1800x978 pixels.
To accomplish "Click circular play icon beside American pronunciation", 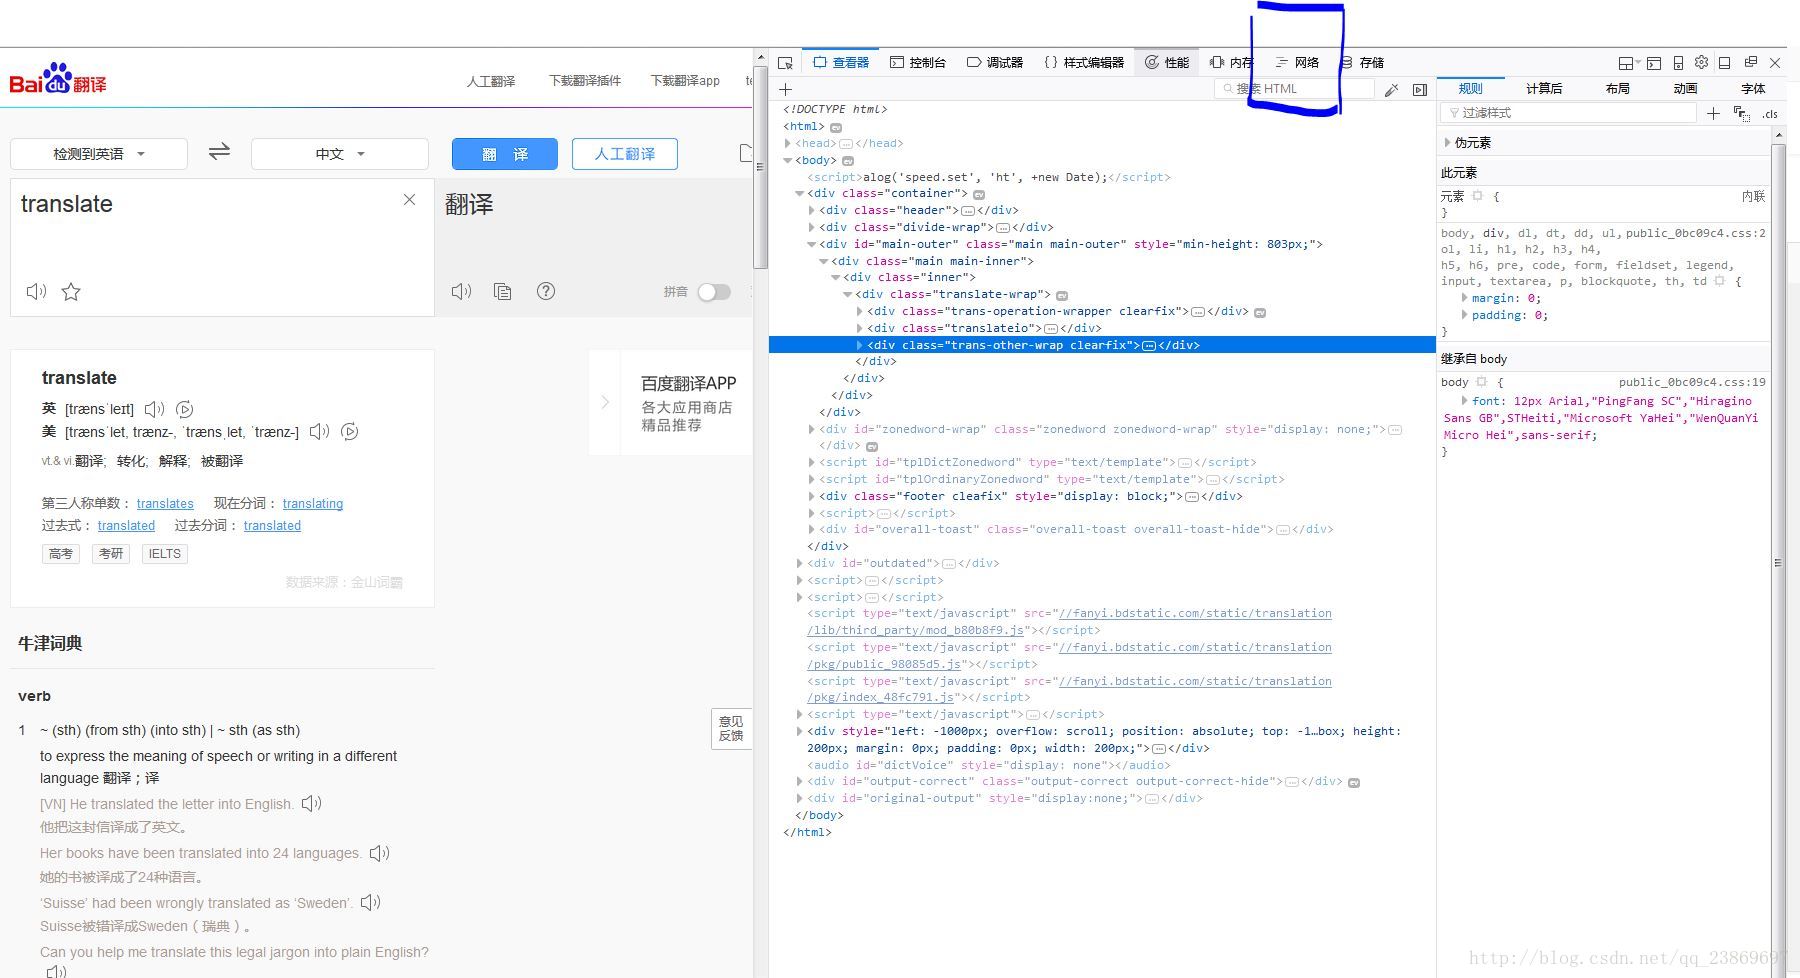I will pyautogui.click(x=349, y=432).
